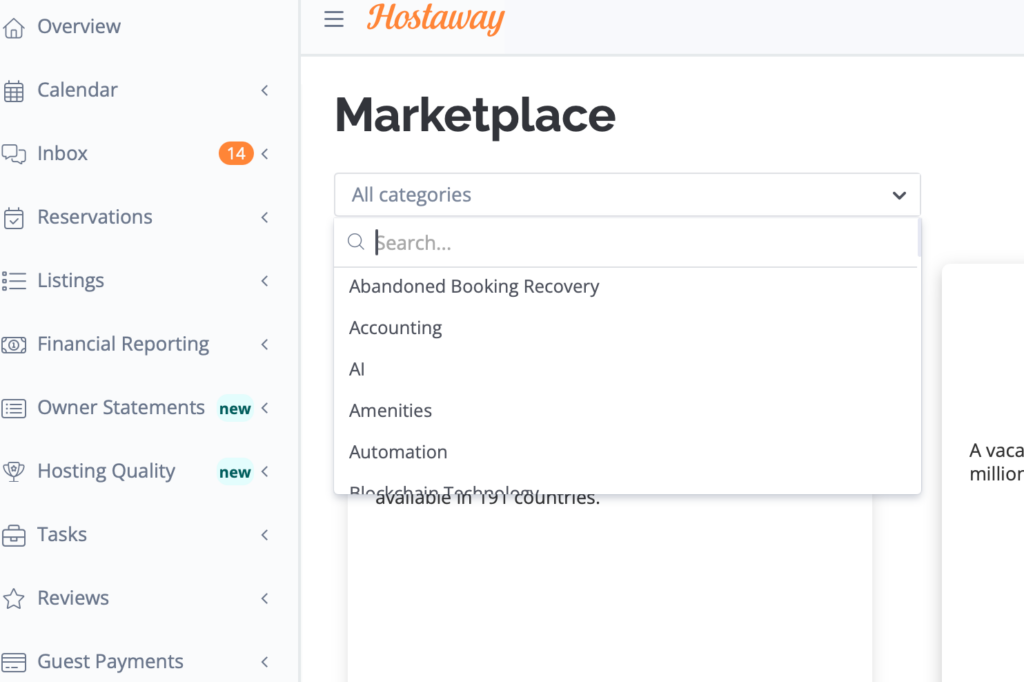
Task: Expand the Reviews submenu chevron
Action: click(264, 598)
